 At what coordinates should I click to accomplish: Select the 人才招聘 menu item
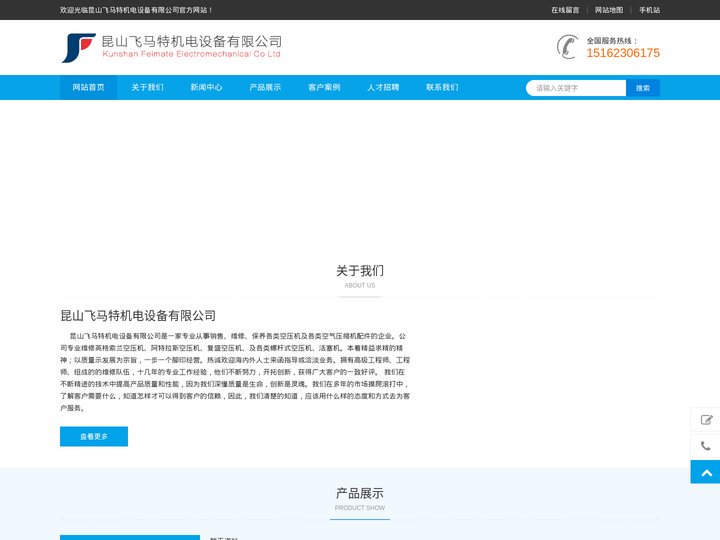pos(383,87)
